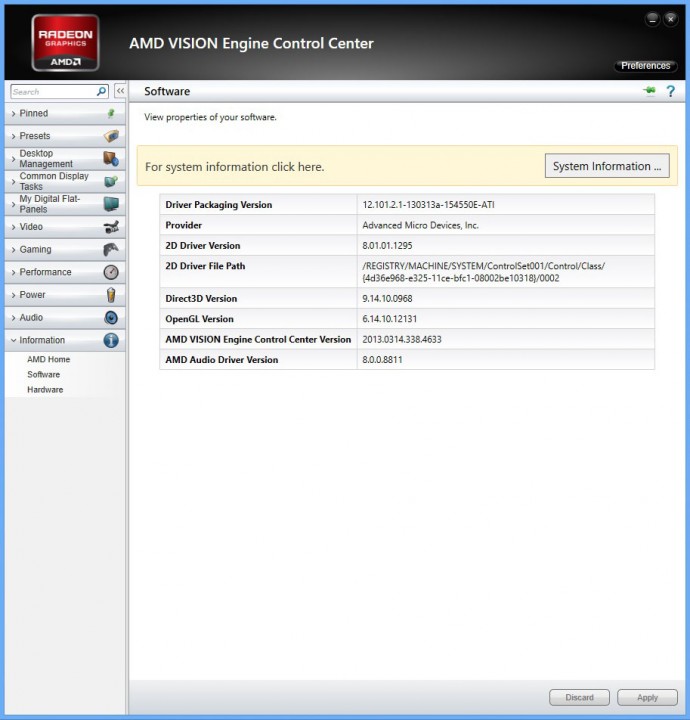Expand the Video section
The width and height of the screenshot is (690, 720).
point(65,227)
